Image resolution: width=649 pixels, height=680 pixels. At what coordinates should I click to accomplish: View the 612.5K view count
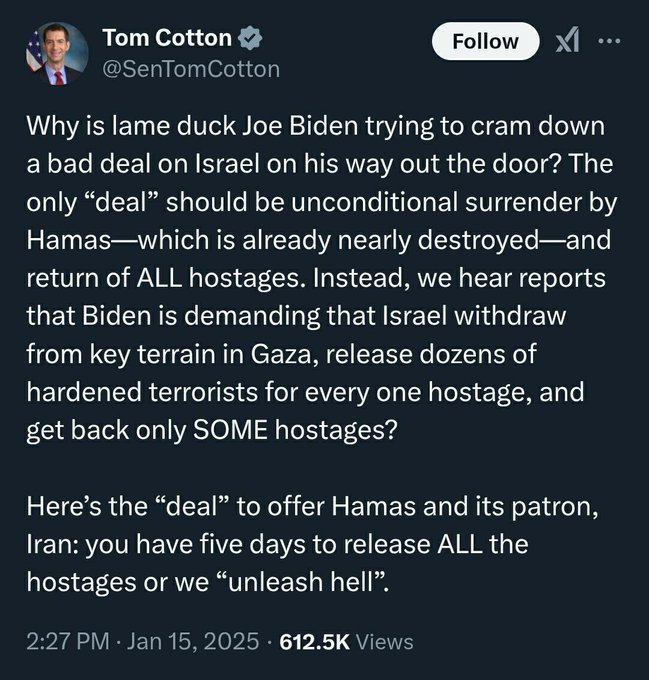pyautogui.click(x=314, y=642)
